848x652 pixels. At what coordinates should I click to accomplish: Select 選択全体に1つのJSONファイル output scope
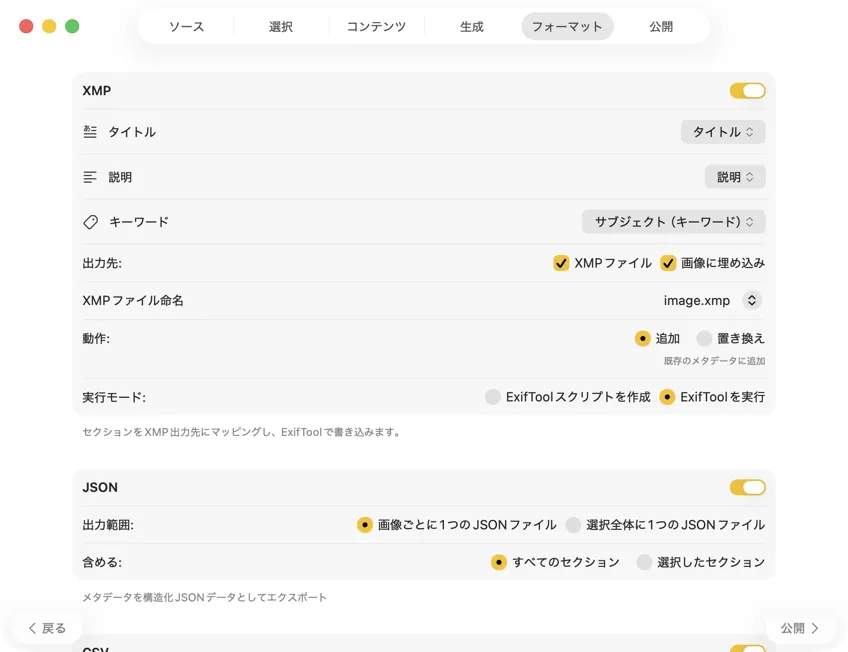pos(573,525)
